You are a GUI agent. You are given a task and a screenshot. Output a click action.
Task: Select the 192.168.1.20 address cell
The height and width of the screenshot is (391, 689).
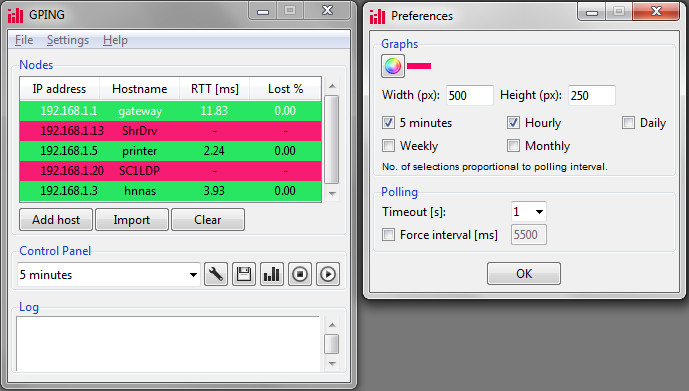72,170
